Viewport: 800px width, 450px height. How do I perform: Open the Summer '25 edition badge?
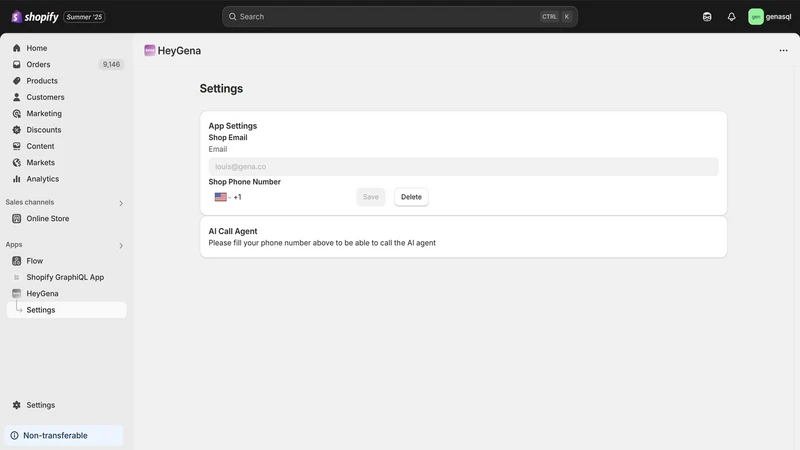tap(84, 17)
